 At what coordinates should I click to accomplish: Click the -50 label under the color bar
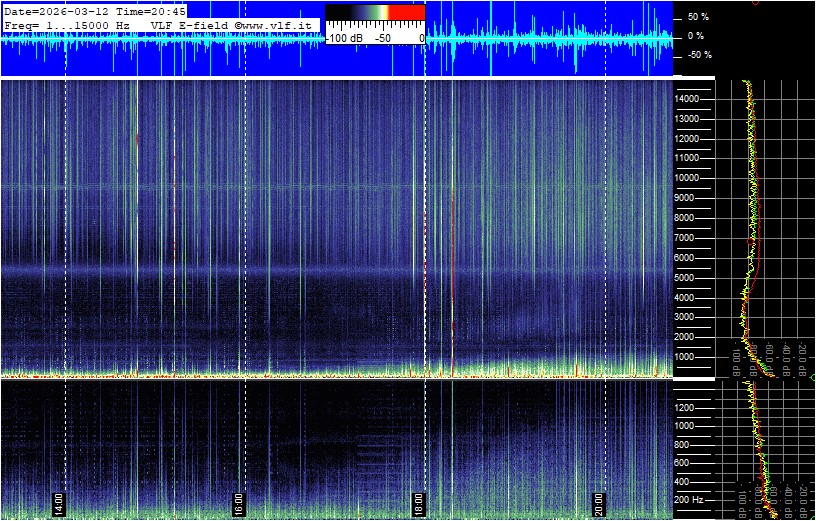pos(382,37)
